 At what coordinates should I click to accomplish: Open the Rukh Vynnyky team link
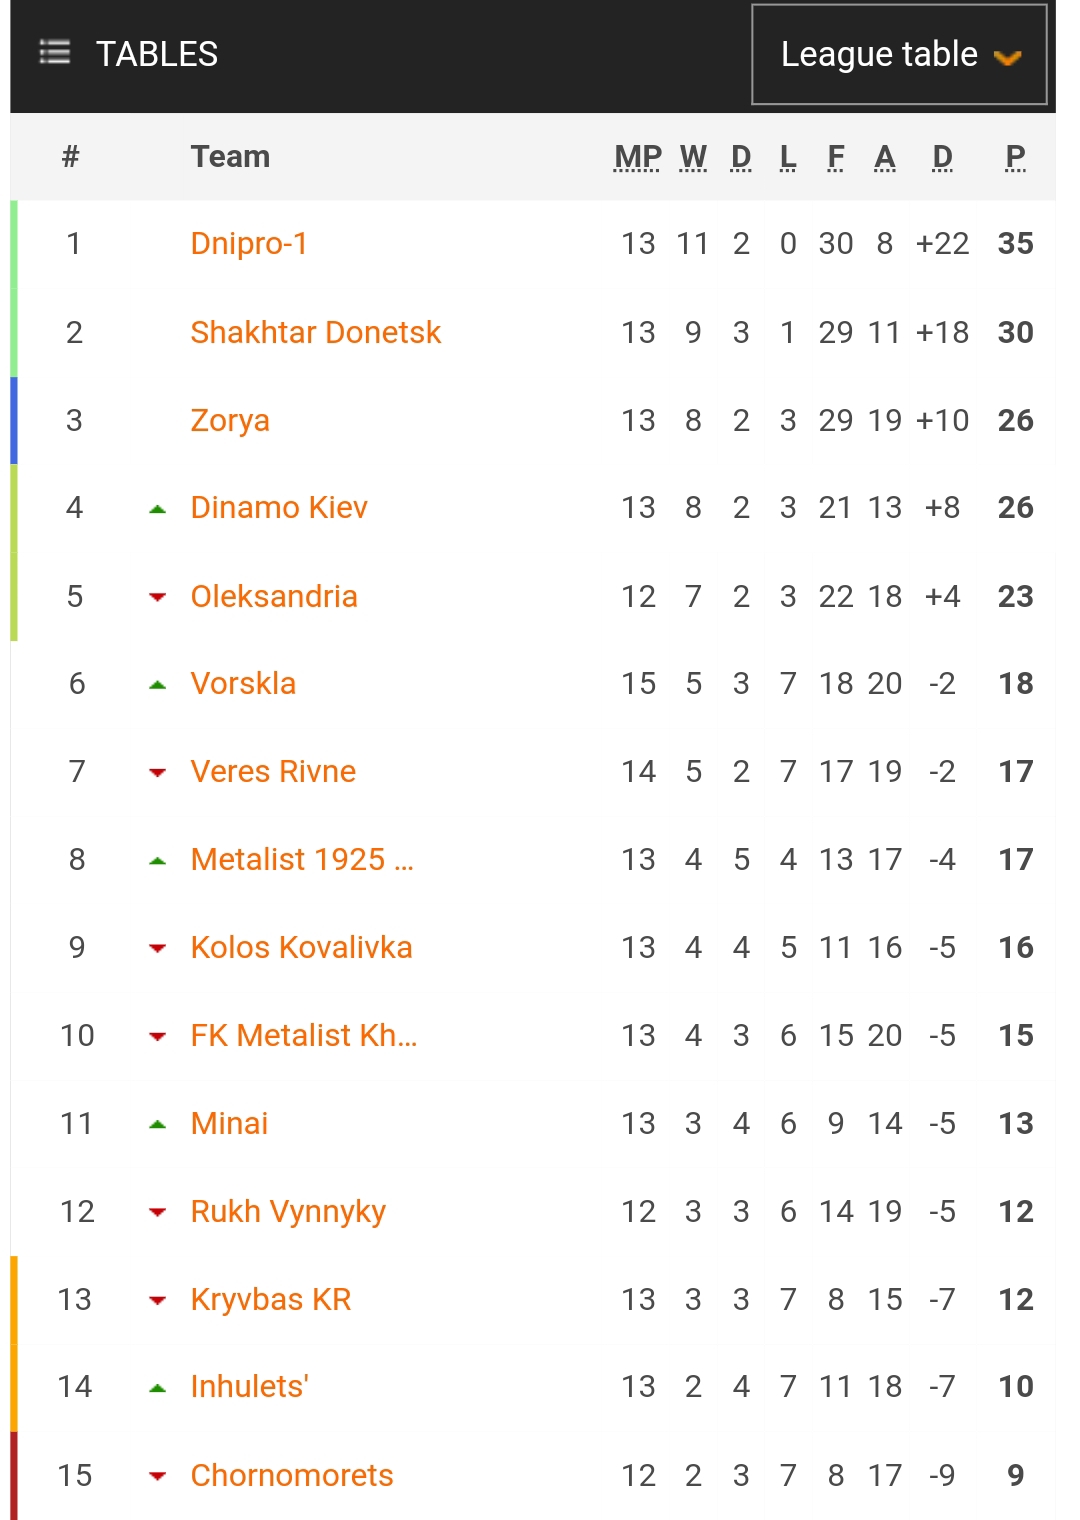(288, 1211)
